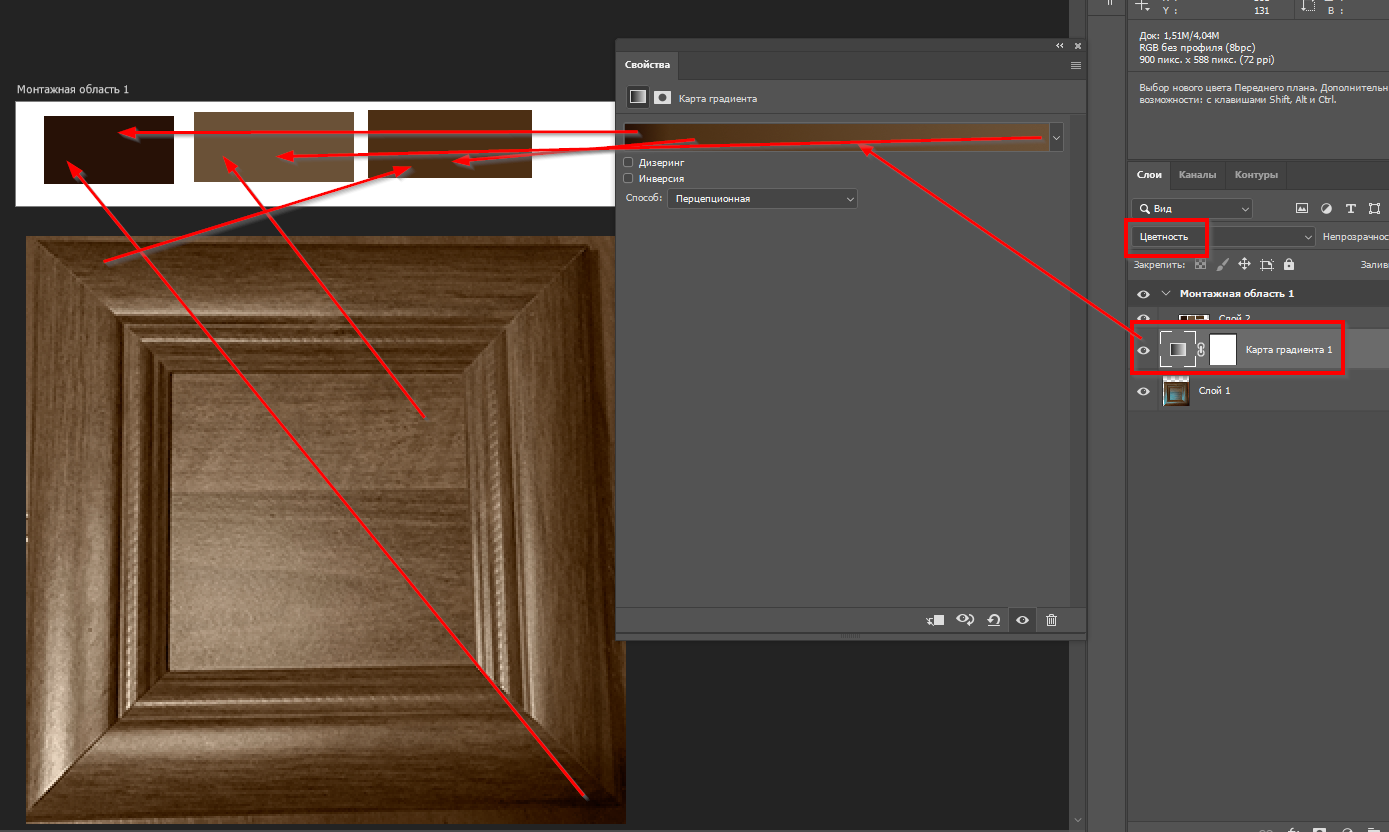Image resolution: width=1389 pixels, height=832 pixels.
Task: Lock artboard auto-nesting
Action: [x=1267, y=265]
